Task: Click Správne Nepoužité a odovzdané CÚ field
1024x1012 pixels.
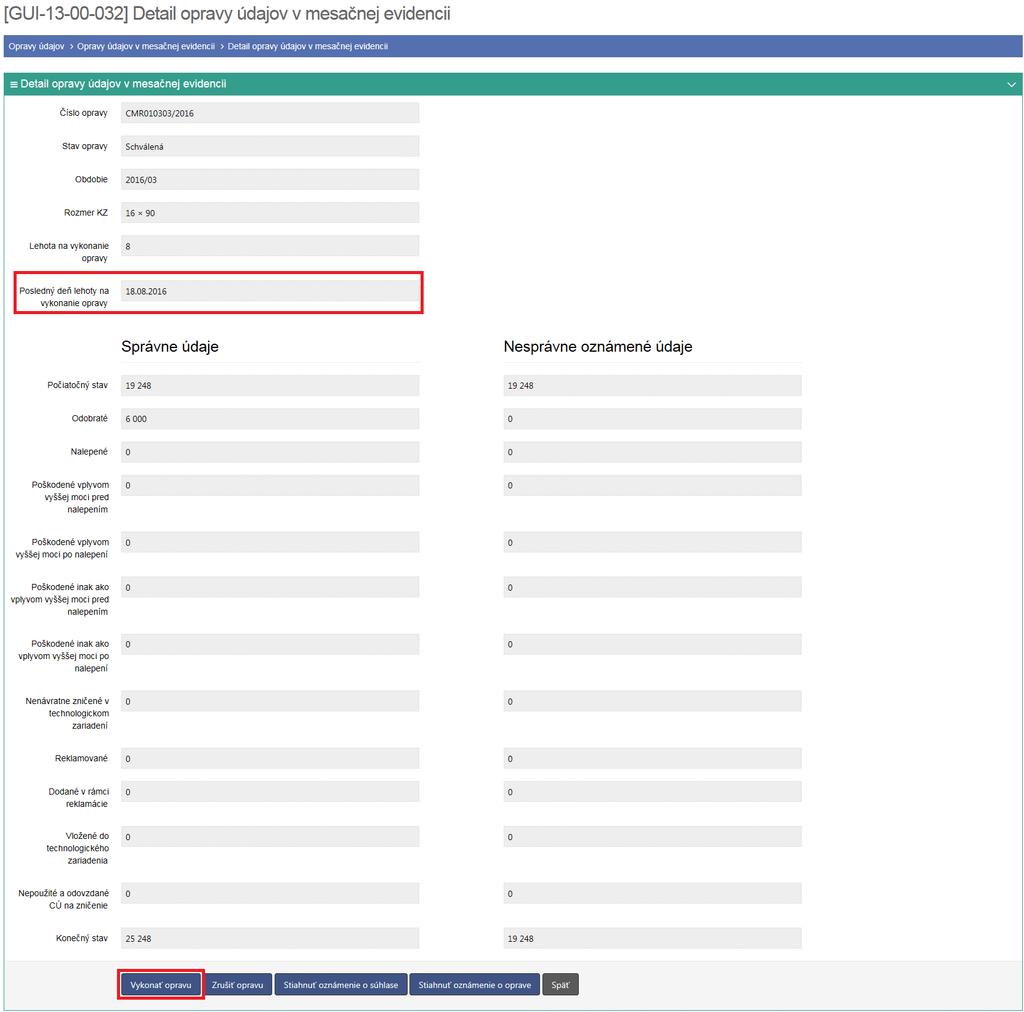Action: pos(270,894)
